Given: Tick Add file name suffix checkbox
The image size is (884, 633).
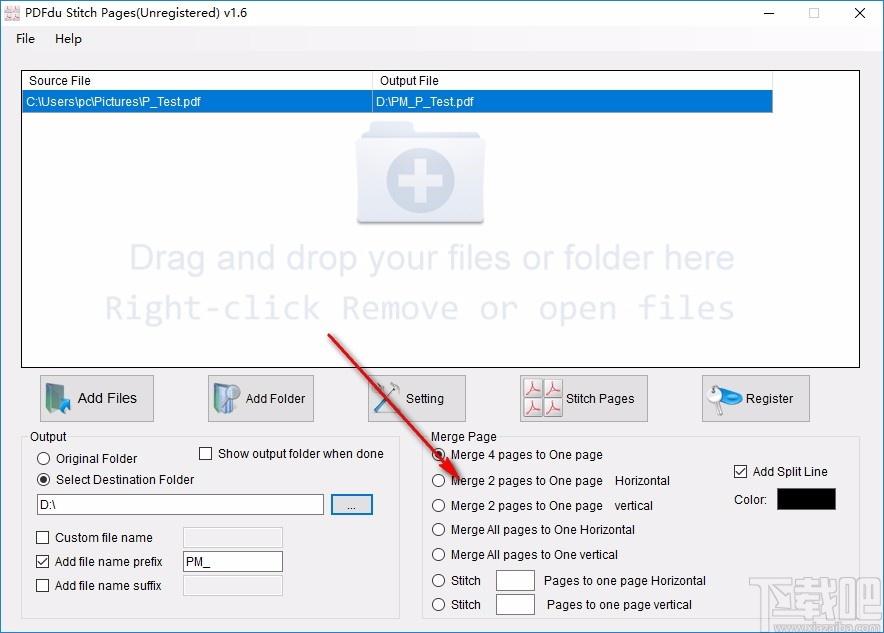Looking at the screenshot, I should (42, 586).
